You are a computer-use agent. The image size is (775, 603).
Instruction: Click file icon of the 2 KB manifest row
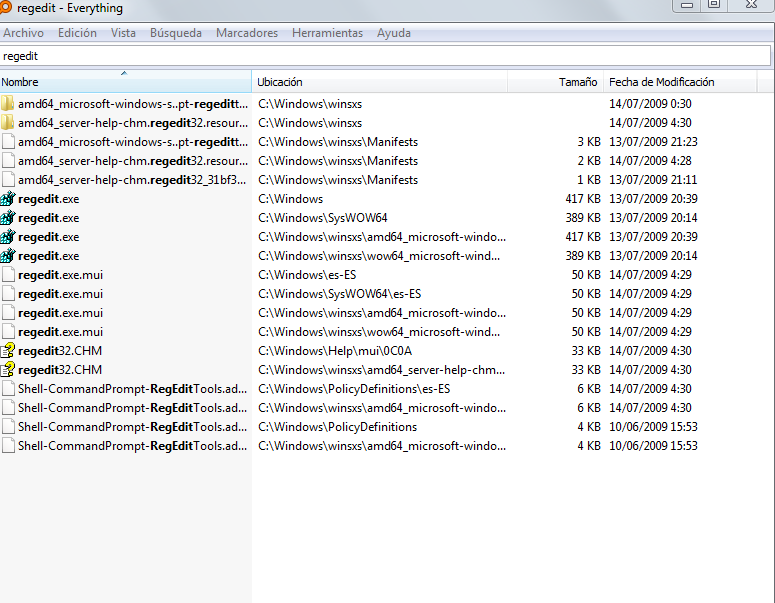pyautogui.click(x=8, y=161)
